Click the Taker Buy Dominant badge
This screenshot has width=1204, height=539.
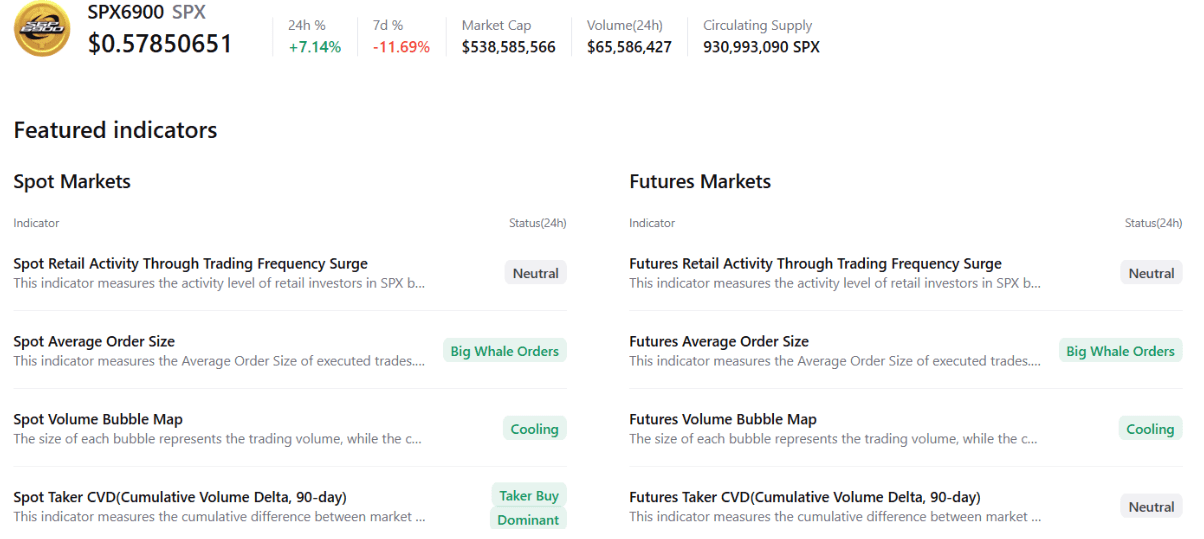pos(529,507)
